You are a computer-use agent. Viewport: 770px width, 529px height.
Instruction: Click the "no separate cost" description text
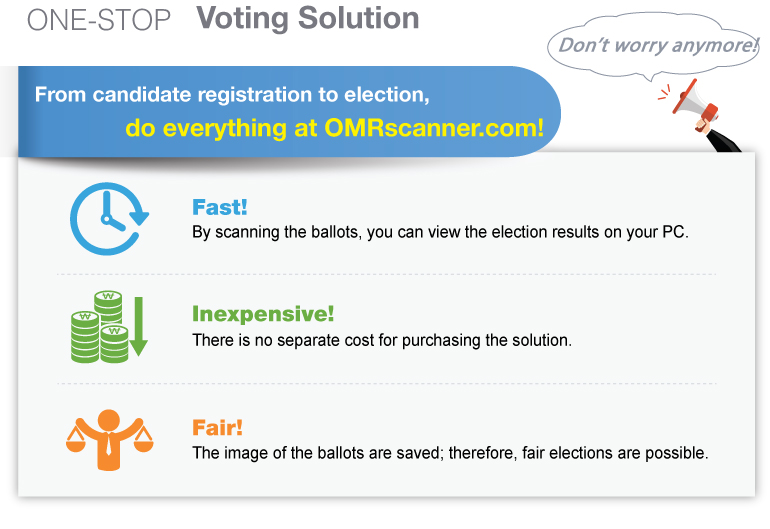tap(381, 340)
